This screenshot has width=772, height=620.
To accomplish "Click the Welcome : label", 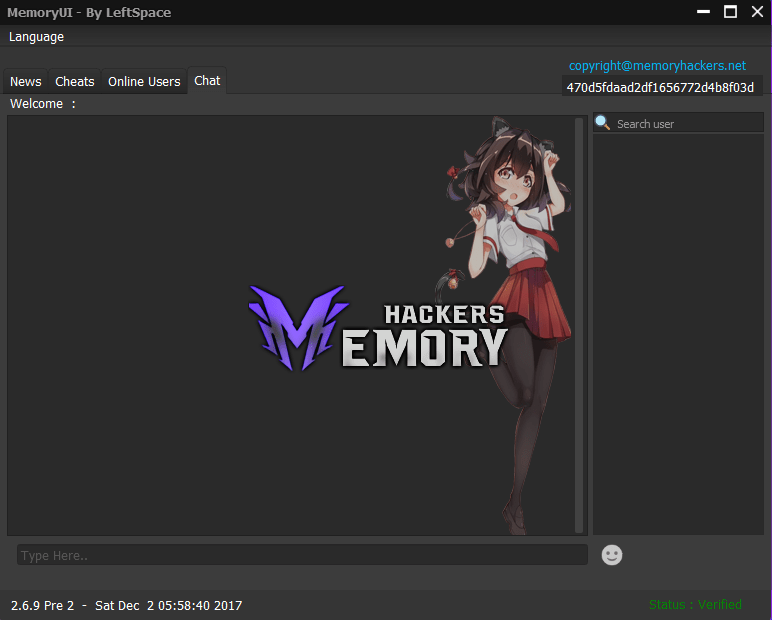I will 43,104.
